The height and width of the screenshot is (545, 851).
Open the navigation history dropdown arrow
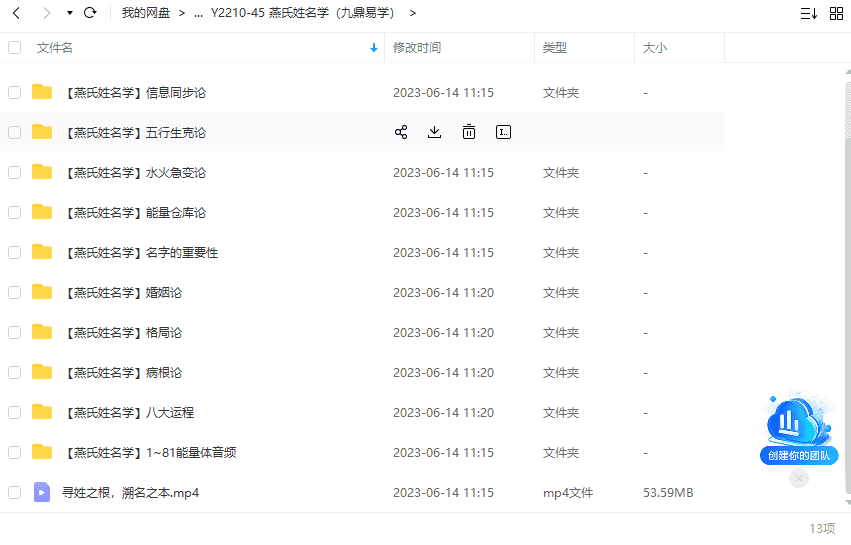(x=69, y=13)
